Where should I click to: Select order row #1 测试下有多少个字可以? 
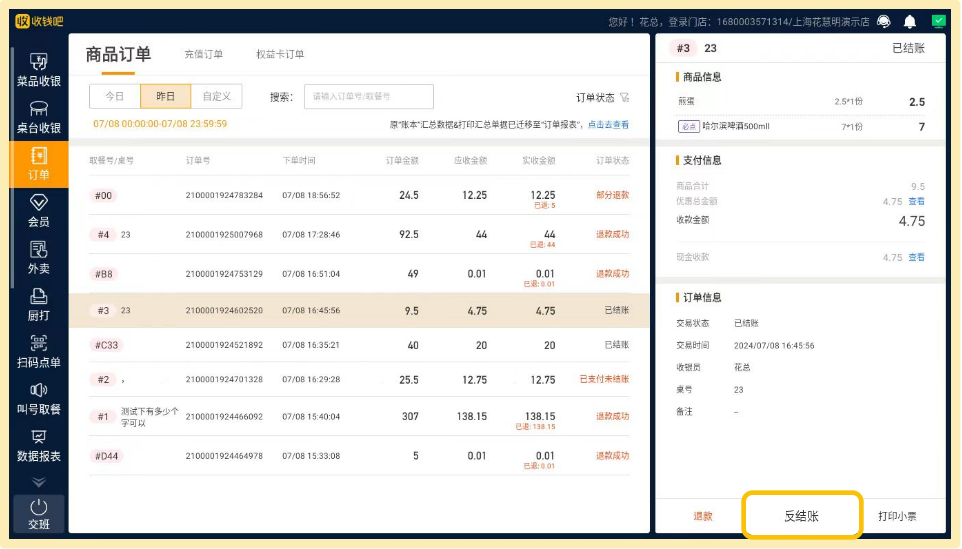coord(359,417)
